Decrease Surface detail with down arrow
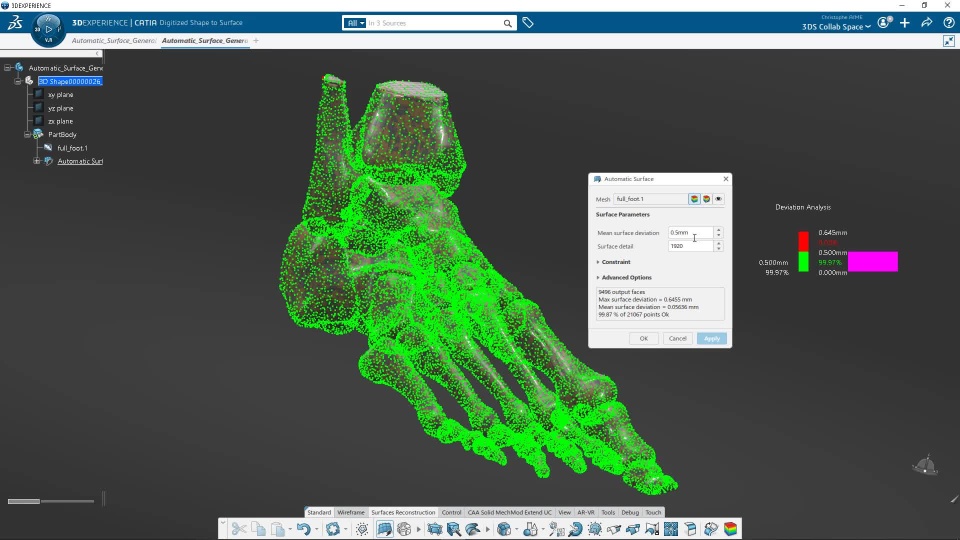Screen dimensions: 960x540 point(719,249)
